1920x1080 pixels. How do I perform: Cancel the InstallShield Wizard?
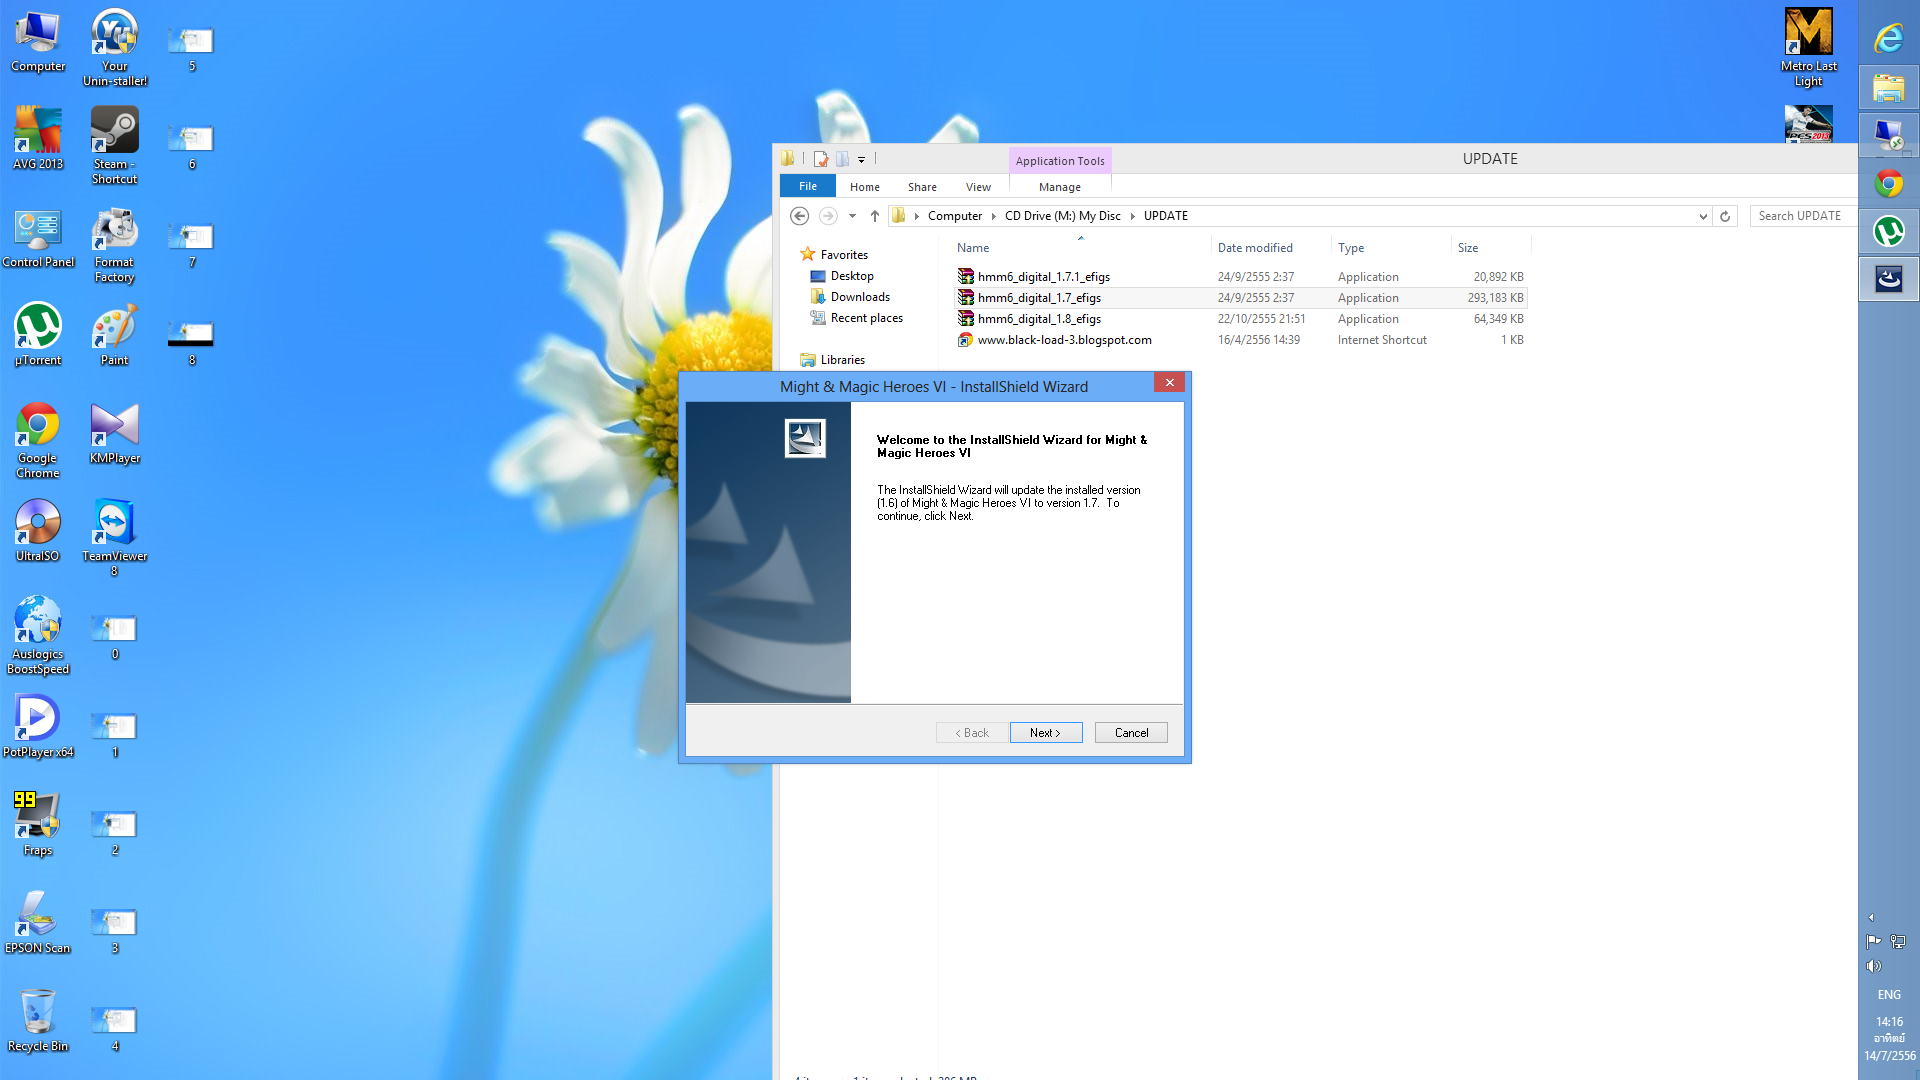point(1131,733)
